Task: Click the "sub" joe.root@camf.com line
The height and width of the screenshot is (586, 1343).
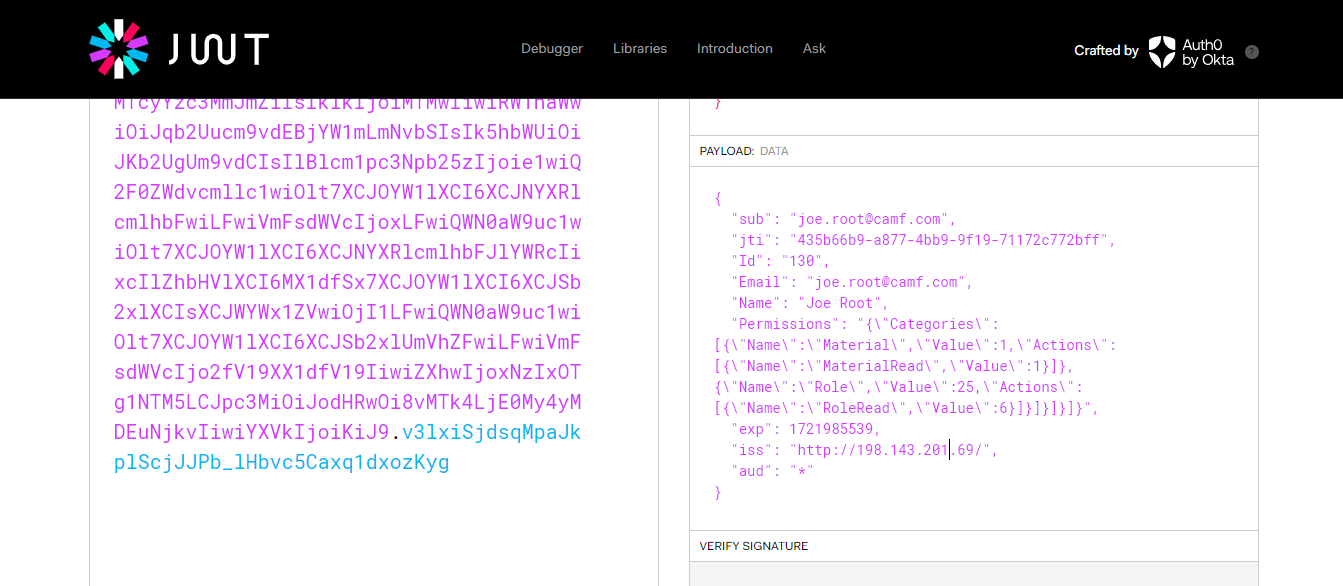Action: (844, 219)
